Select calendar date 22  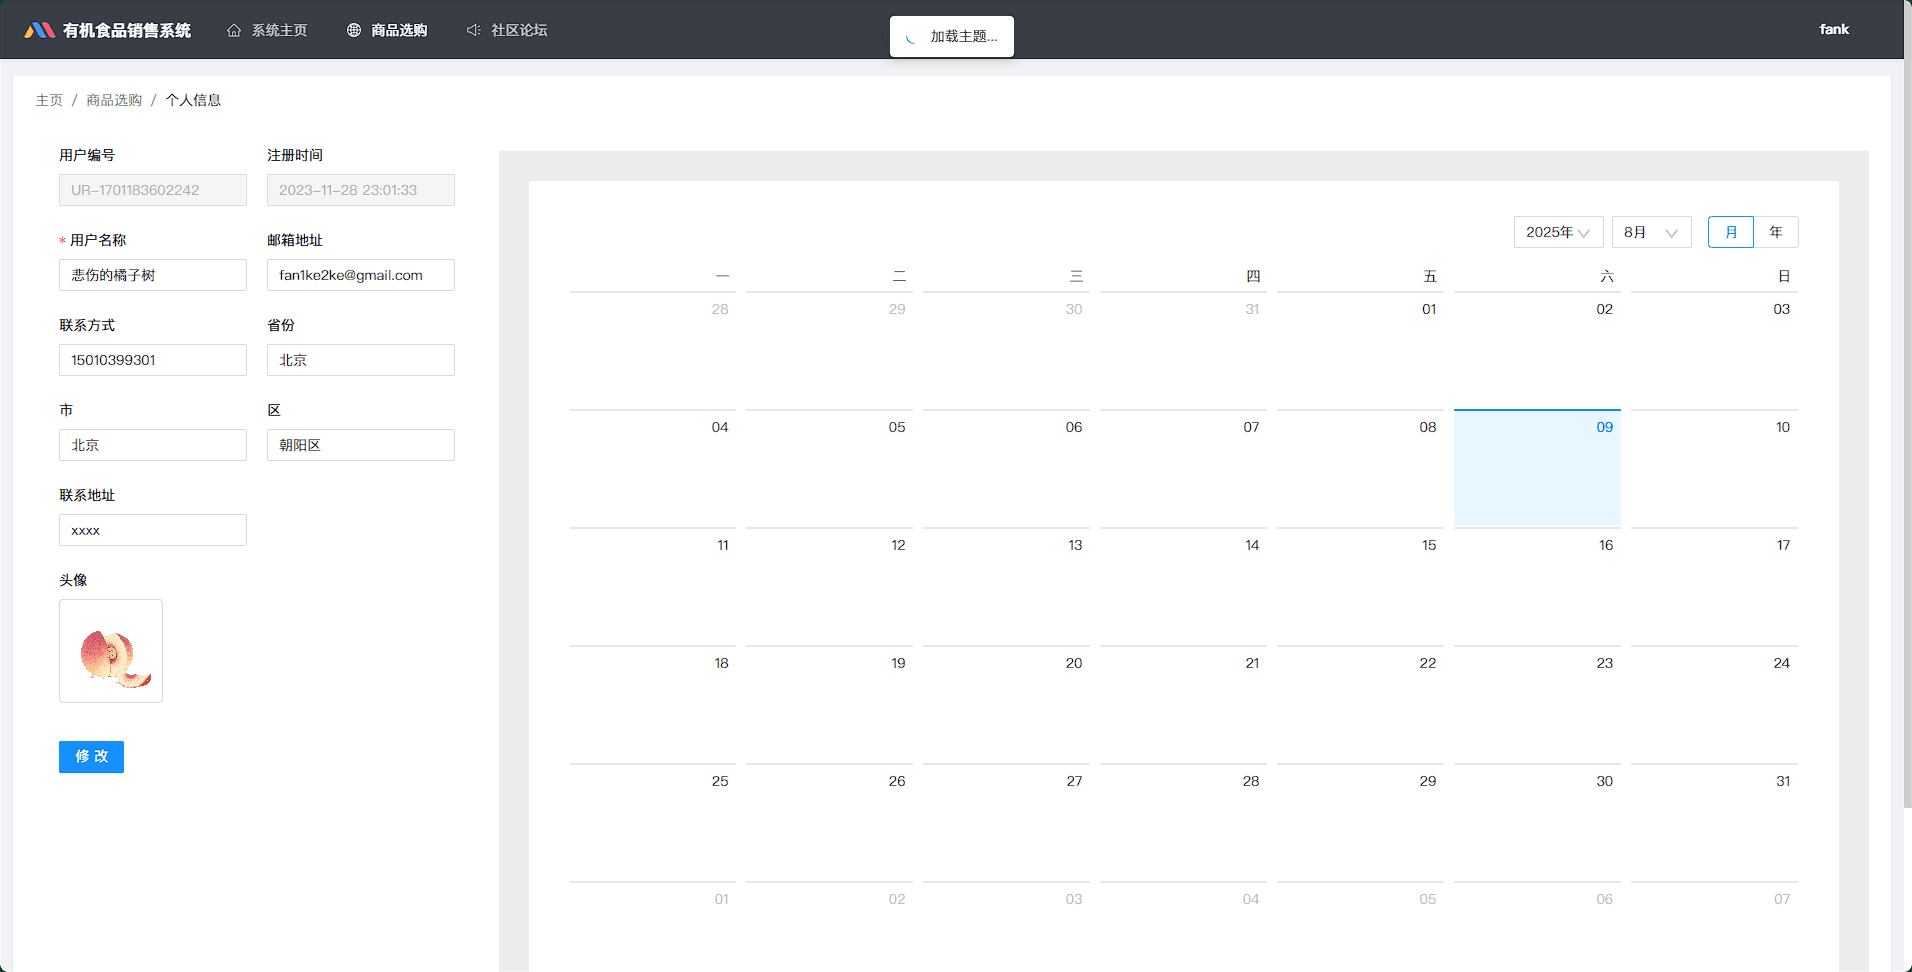tap(1360, 704)
